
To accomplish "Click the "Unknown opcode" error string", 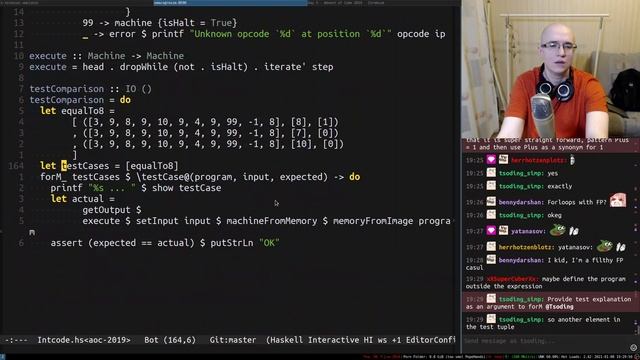I will pos(290,34).
